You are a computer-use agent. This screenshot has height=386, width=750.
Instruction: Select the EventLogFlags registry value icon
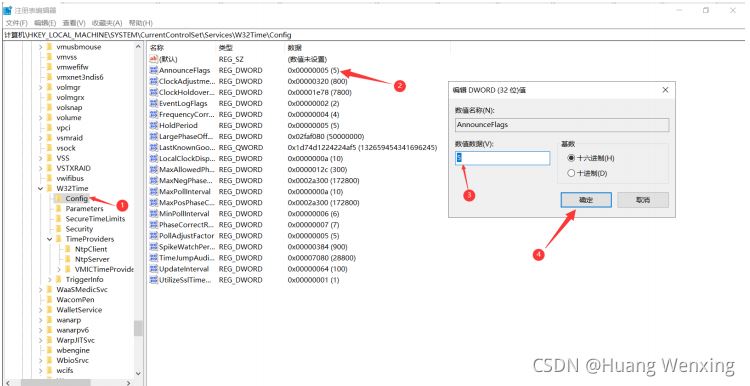pyautogui.click(x=154, y=103)
